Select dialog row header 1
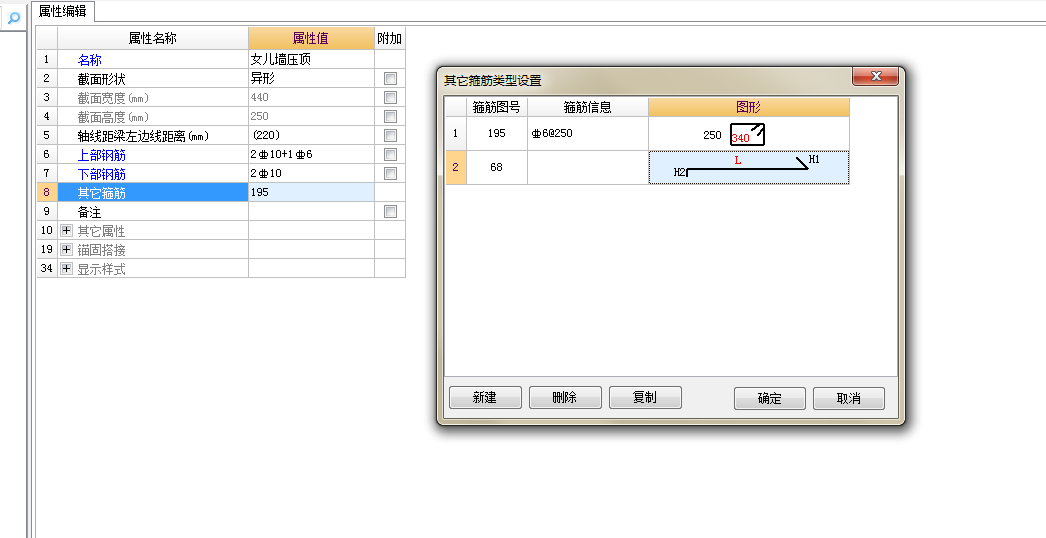The width and height of the screenshot is (1046, 538). click(456, 133)
